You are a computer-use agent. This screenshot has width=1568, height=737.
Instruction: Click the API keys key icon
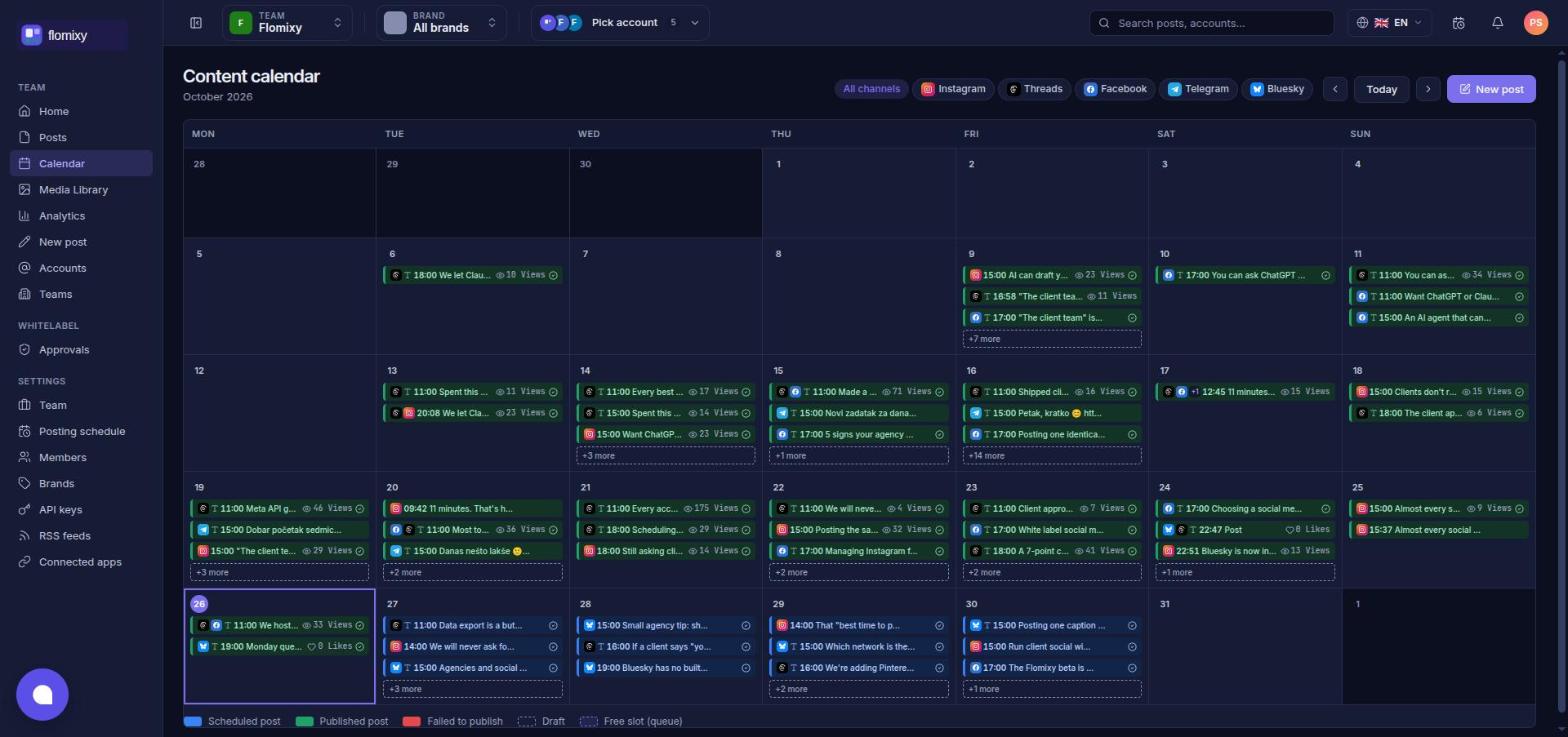click(25, 510)
